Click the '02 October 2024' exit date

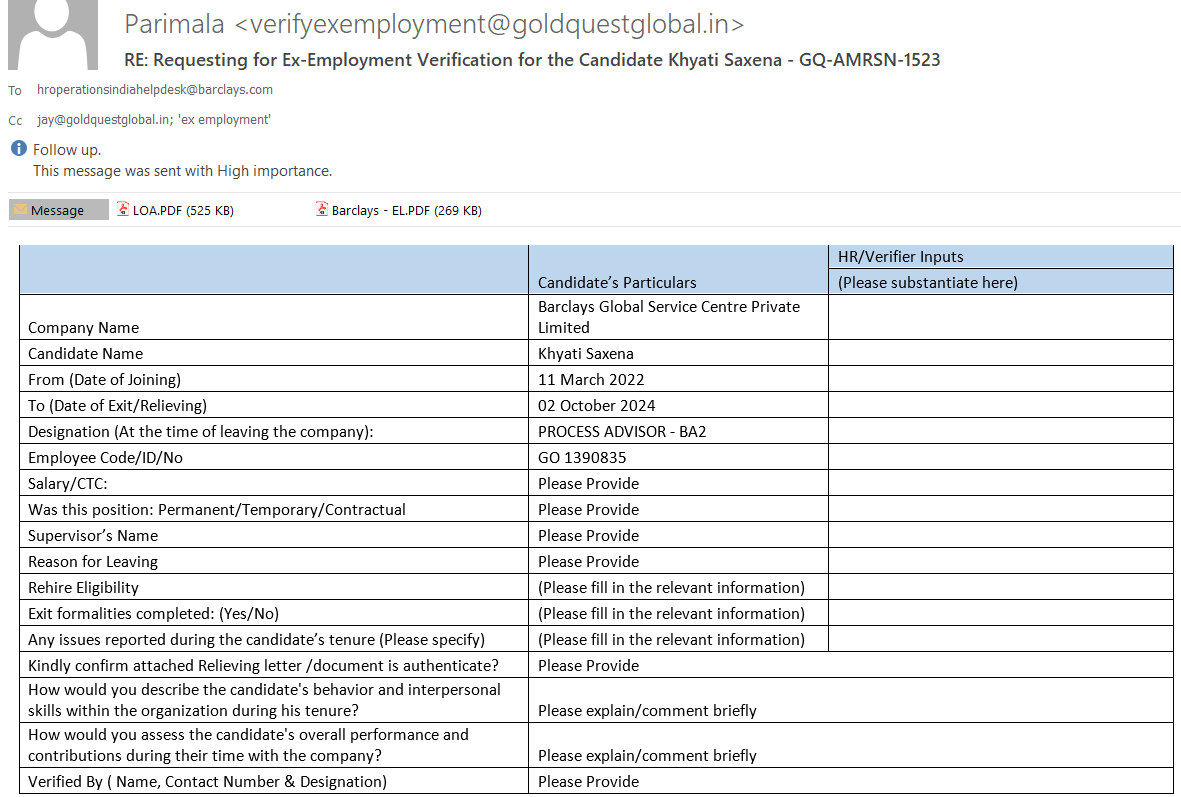597,405
